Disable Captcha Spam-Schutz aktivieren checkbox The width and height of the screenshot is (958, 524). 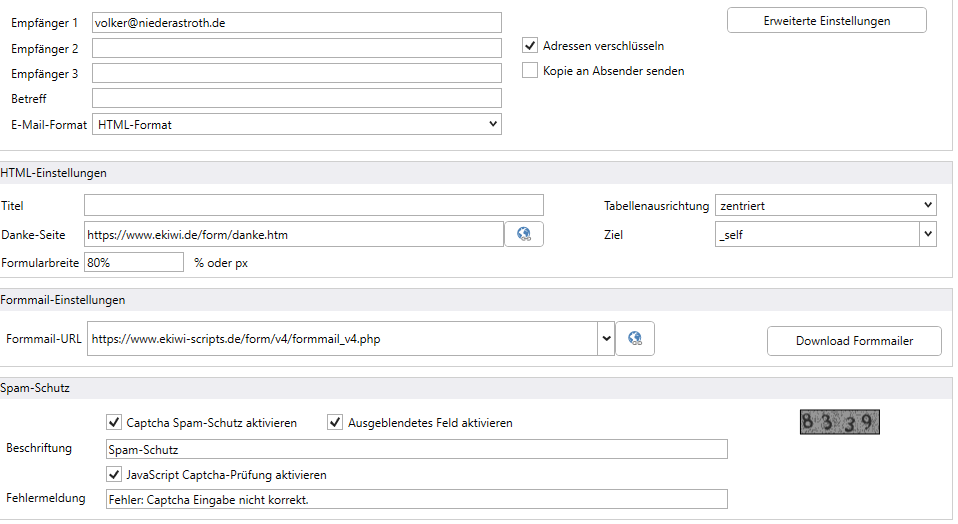click(x=114, y=423)
